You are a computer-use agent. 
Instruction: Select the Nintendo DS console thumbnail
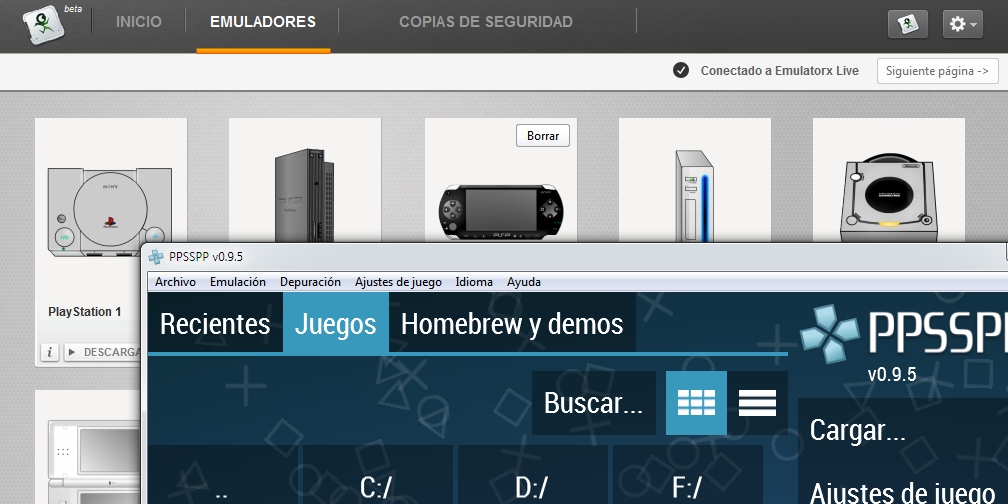pos(94,462)
